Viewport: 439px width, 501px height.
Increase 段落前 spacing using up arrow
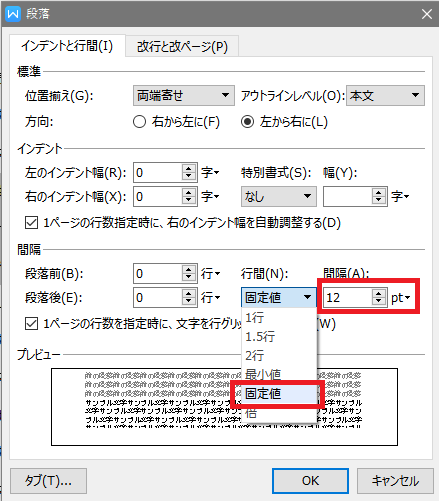coord(189,269)
